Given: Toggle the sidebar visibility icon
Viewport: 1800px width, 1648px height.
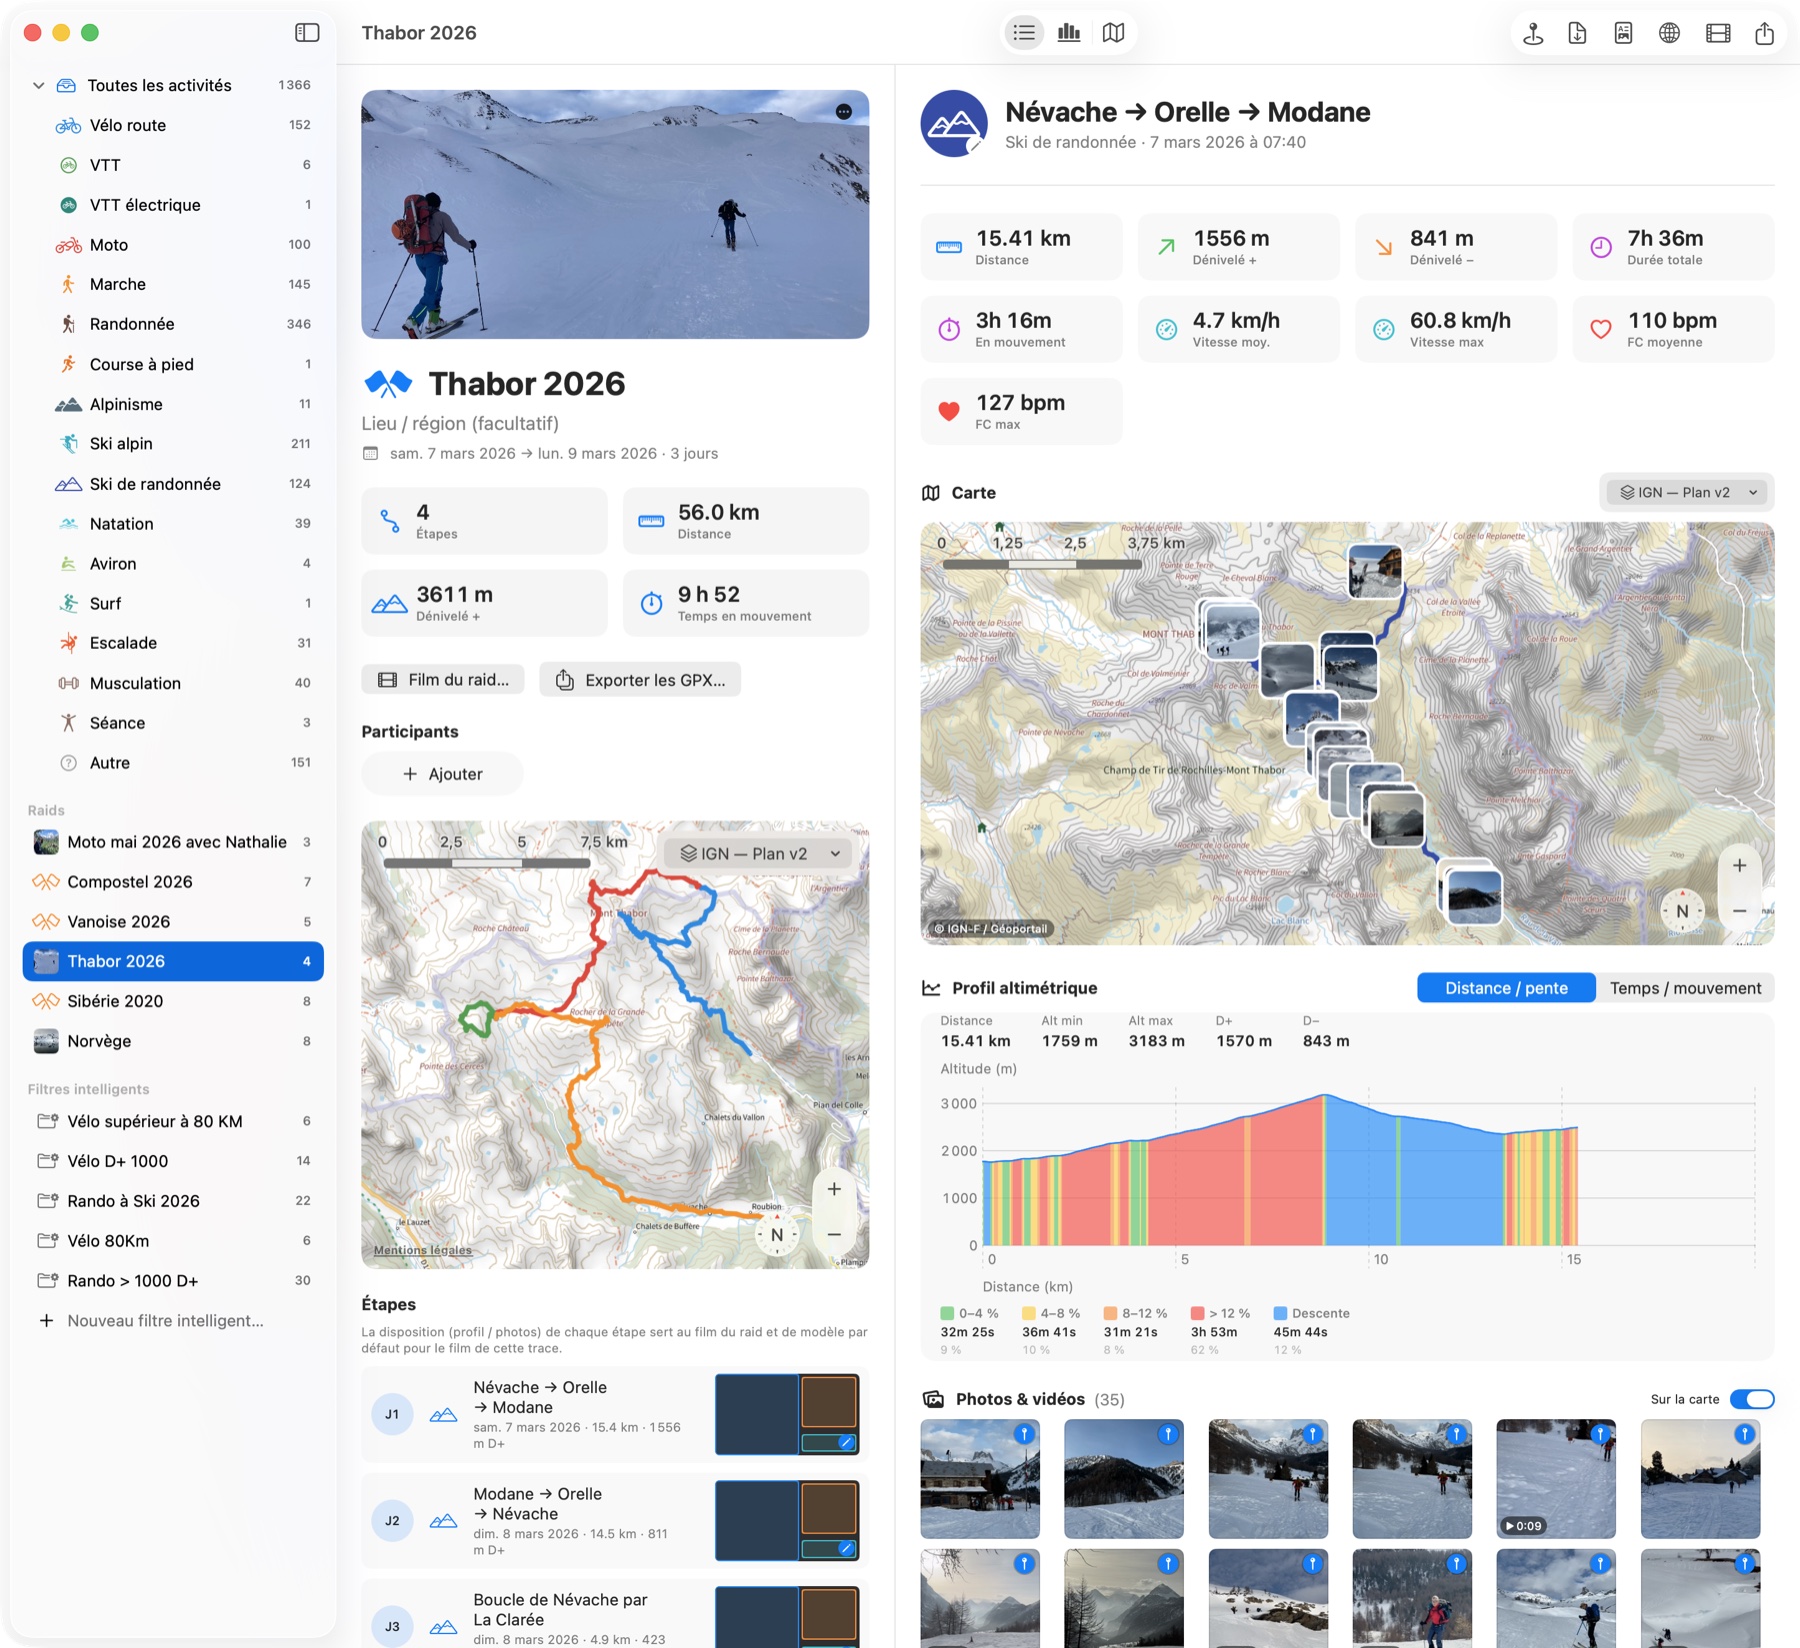Looking at the screenshot, I should click(x=307, y=33).
